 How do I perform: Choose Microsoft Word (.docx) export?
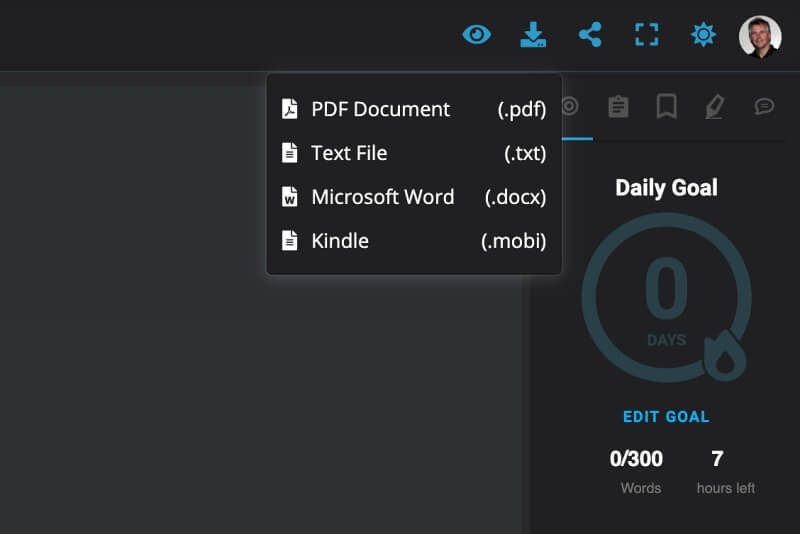point(414,197)
